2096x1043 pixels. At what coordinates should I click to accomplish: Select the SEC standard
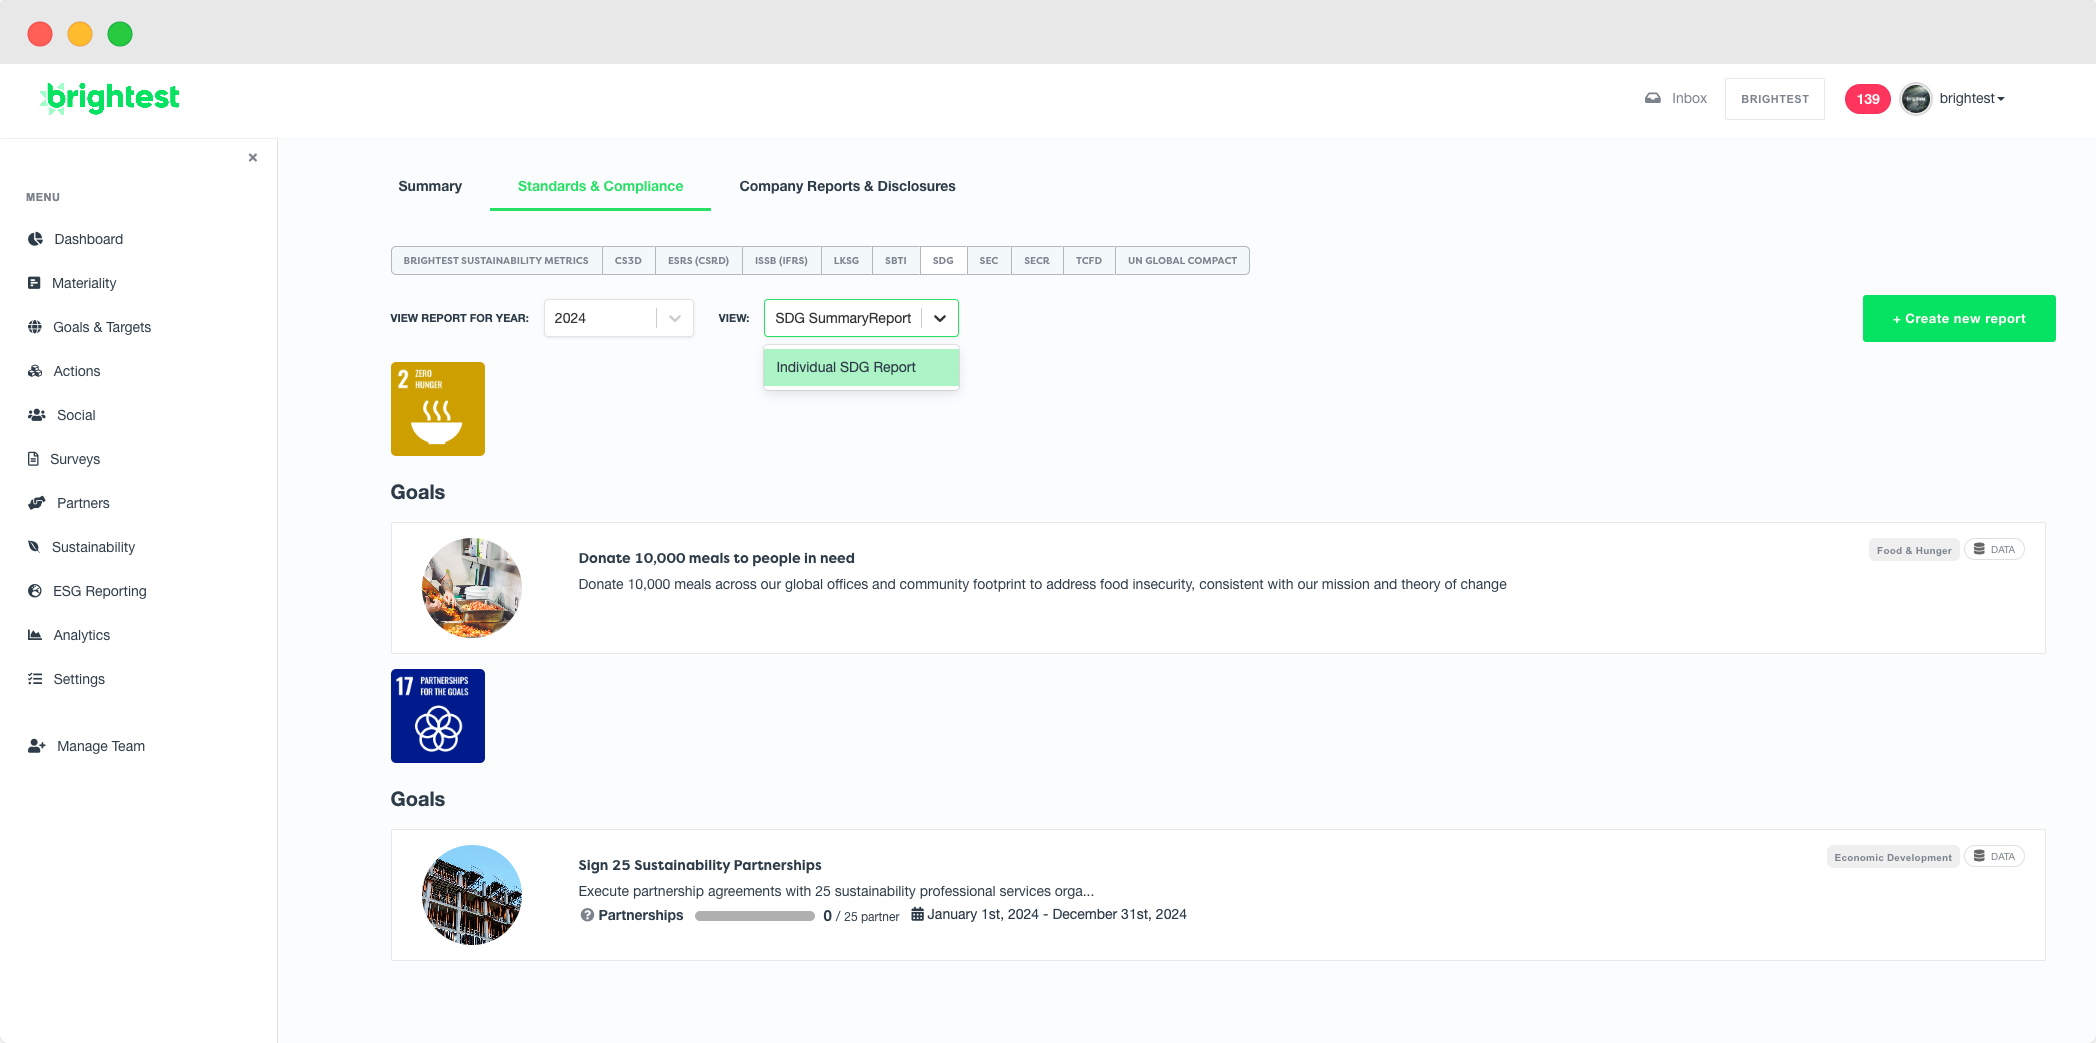[x=989, y=260]
